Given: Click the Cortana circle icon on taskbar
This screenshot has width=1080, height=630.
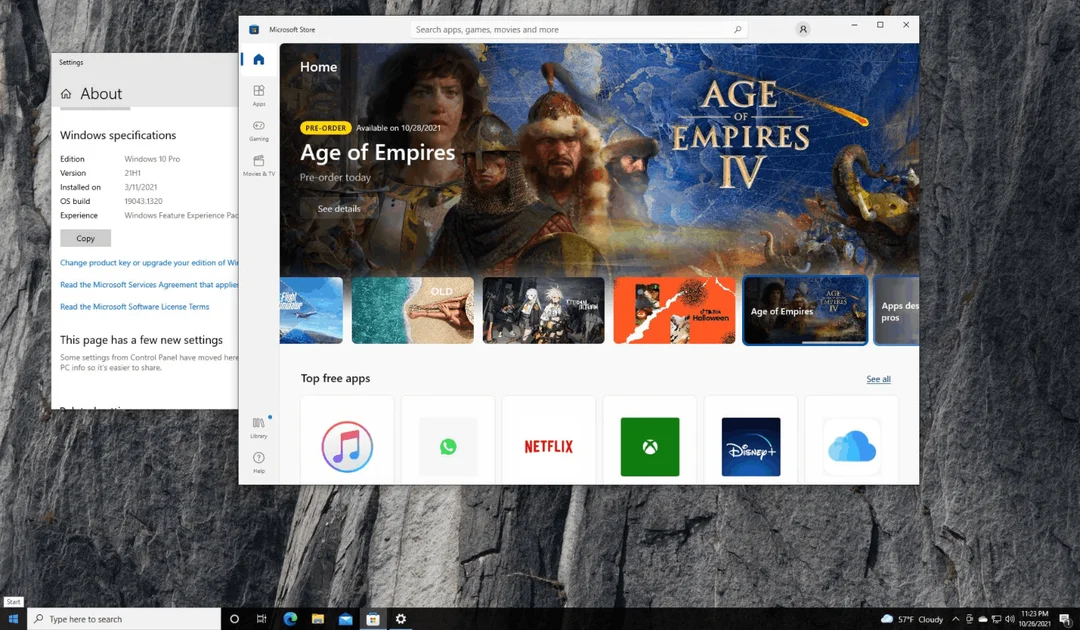Looking at the screenshot, I should pos(234,619).
